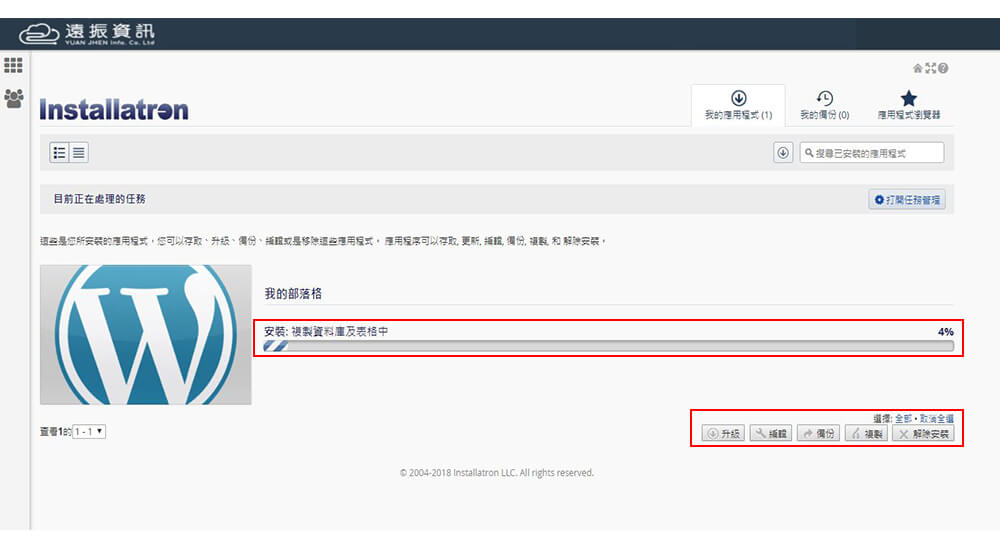Click the Installatron logo
Image resolution: width=1000 pixels, height=550 pixels.
pos(114,110)
